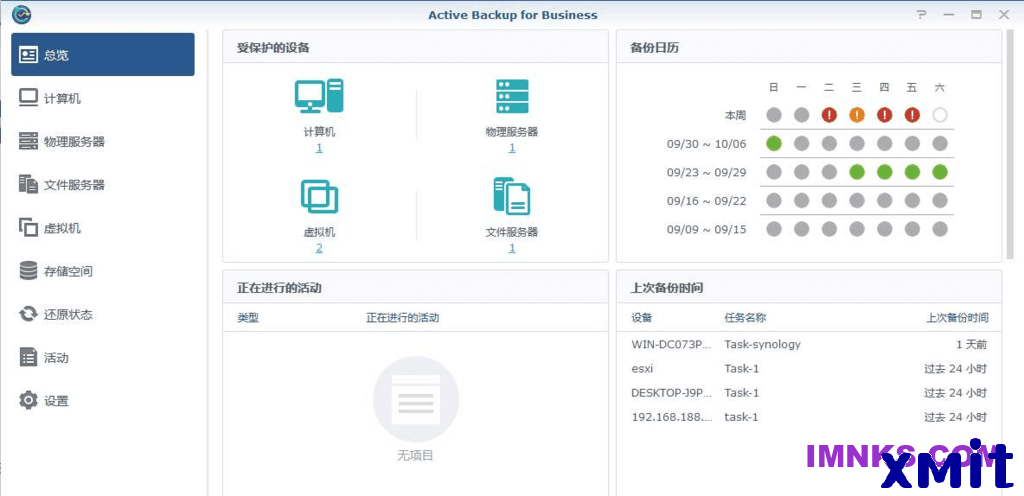The height and width of the screenshot is (496, 1024).
Task: Open the count link under 文件服务器 card
Action: [511, 248]
